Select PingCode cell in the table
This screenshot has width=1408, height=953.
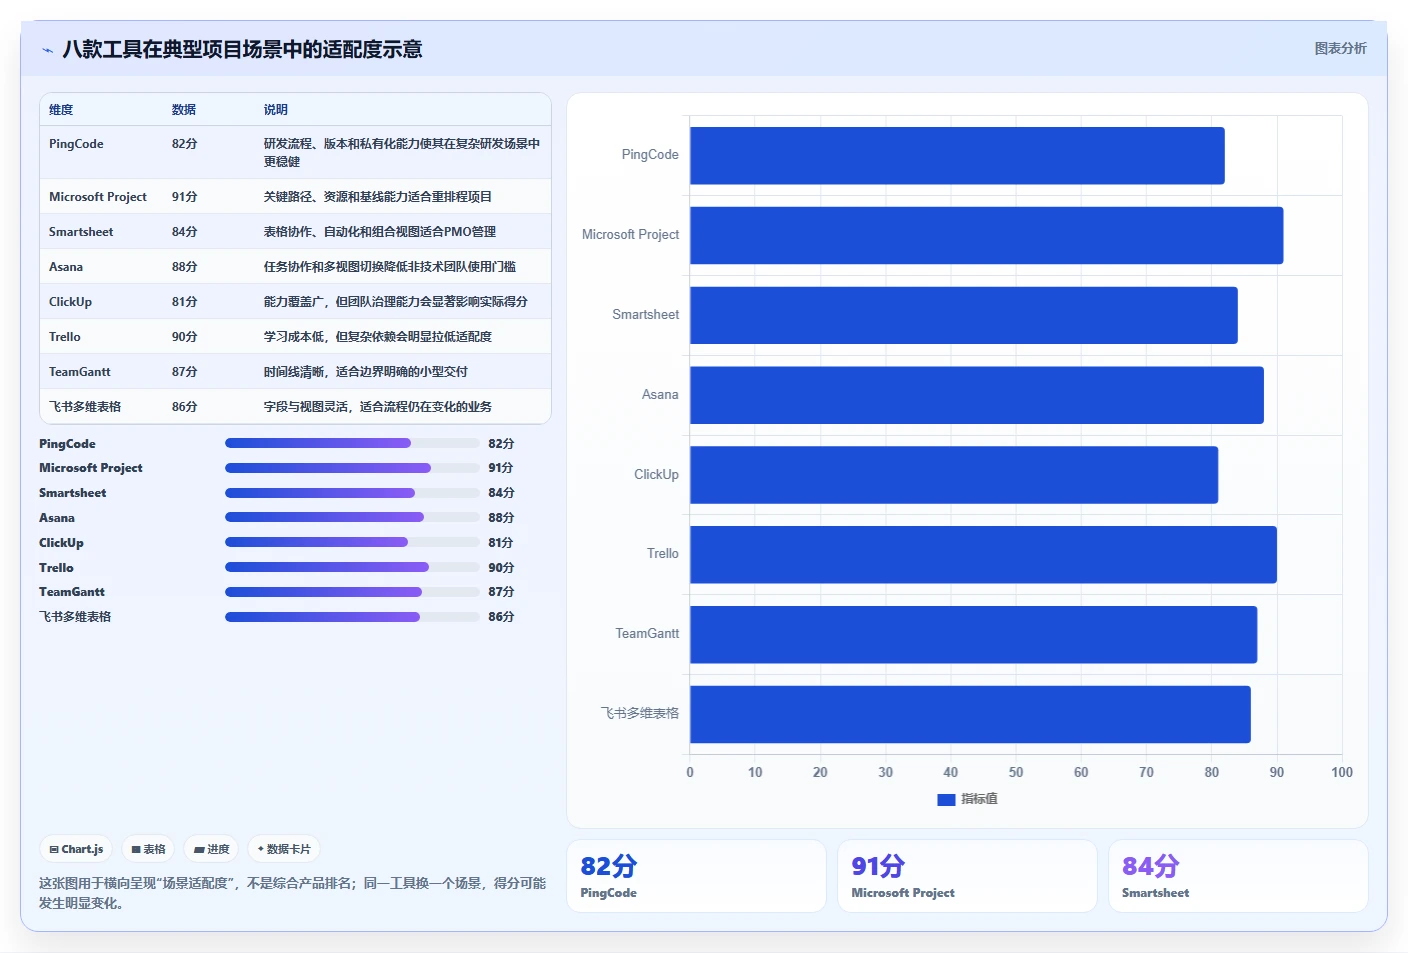click(x=76, y=144)
